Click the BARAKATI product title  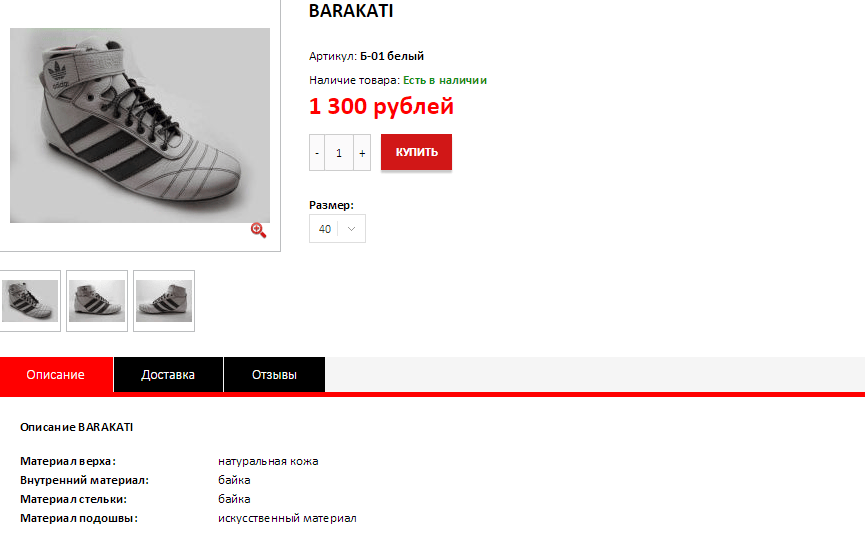pos(351,10)
